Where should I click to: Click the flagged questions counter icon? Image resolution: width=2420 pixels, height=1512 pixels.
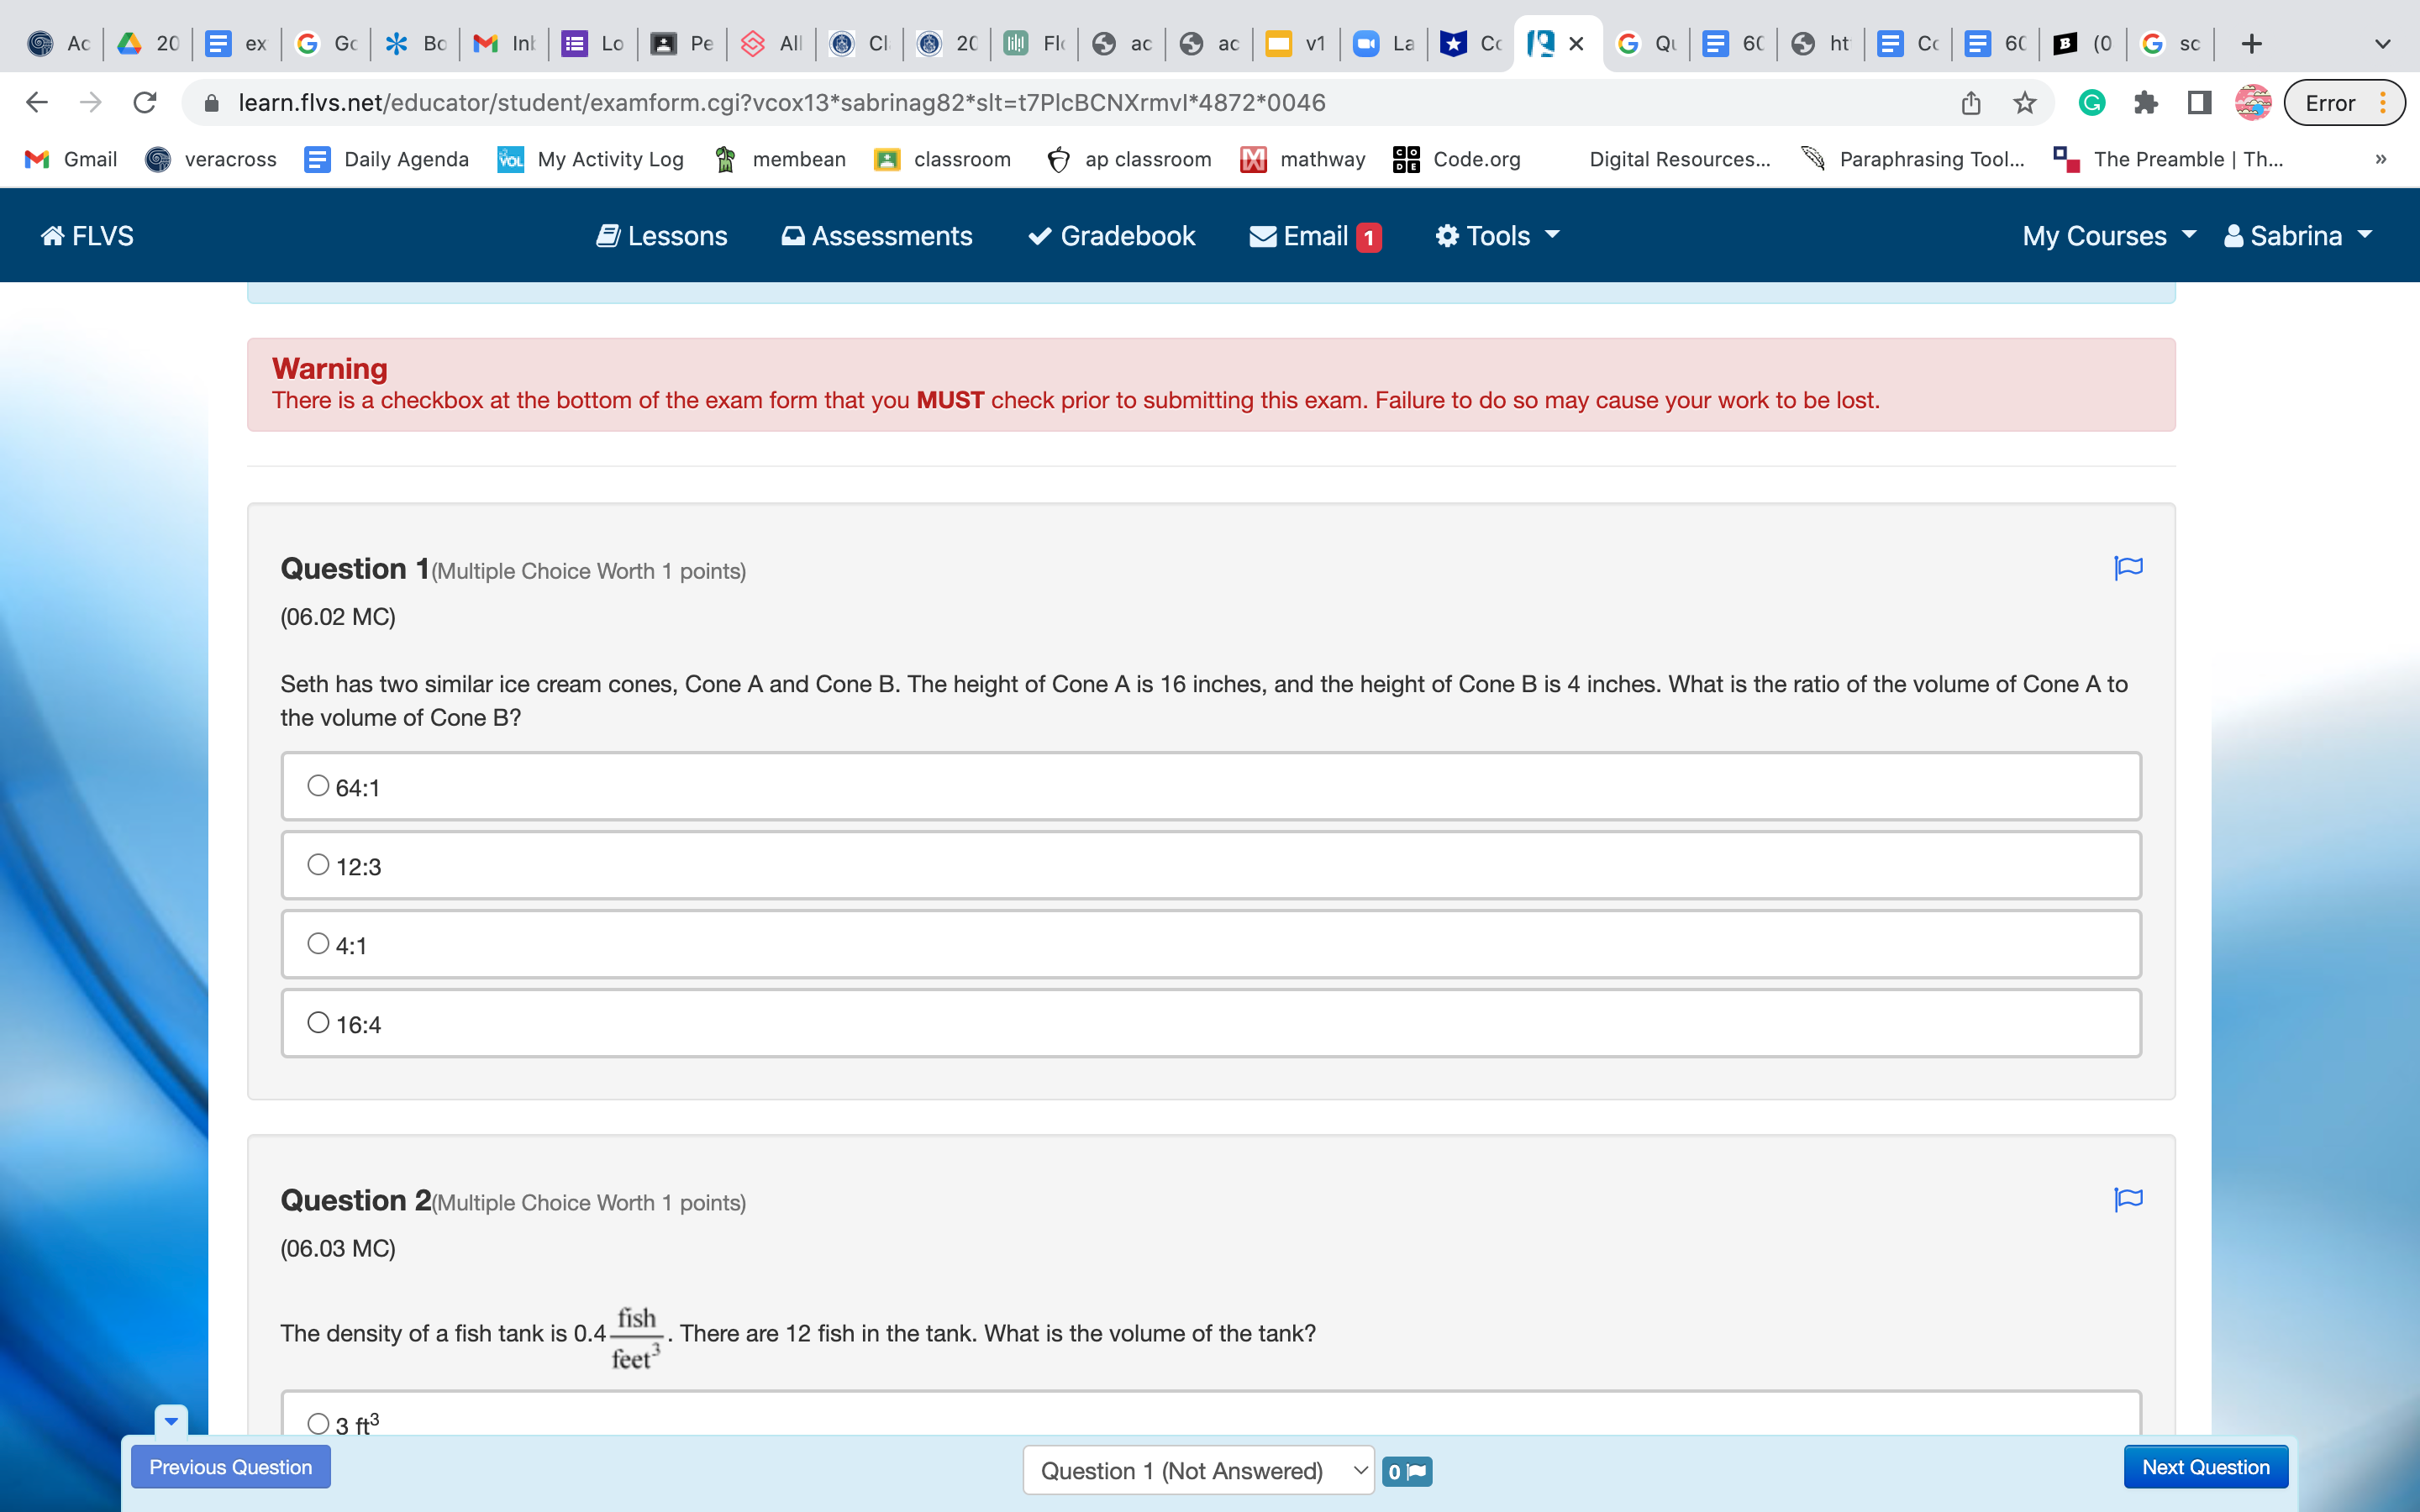pos(1407,1471)
